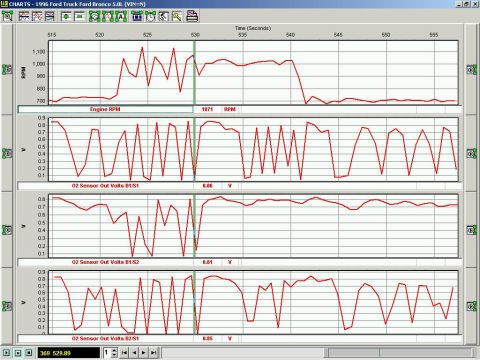480x360 pixels.
Task: Click the green circle toolbar icon
Action: pyautogui.click(x=67, y=16)
